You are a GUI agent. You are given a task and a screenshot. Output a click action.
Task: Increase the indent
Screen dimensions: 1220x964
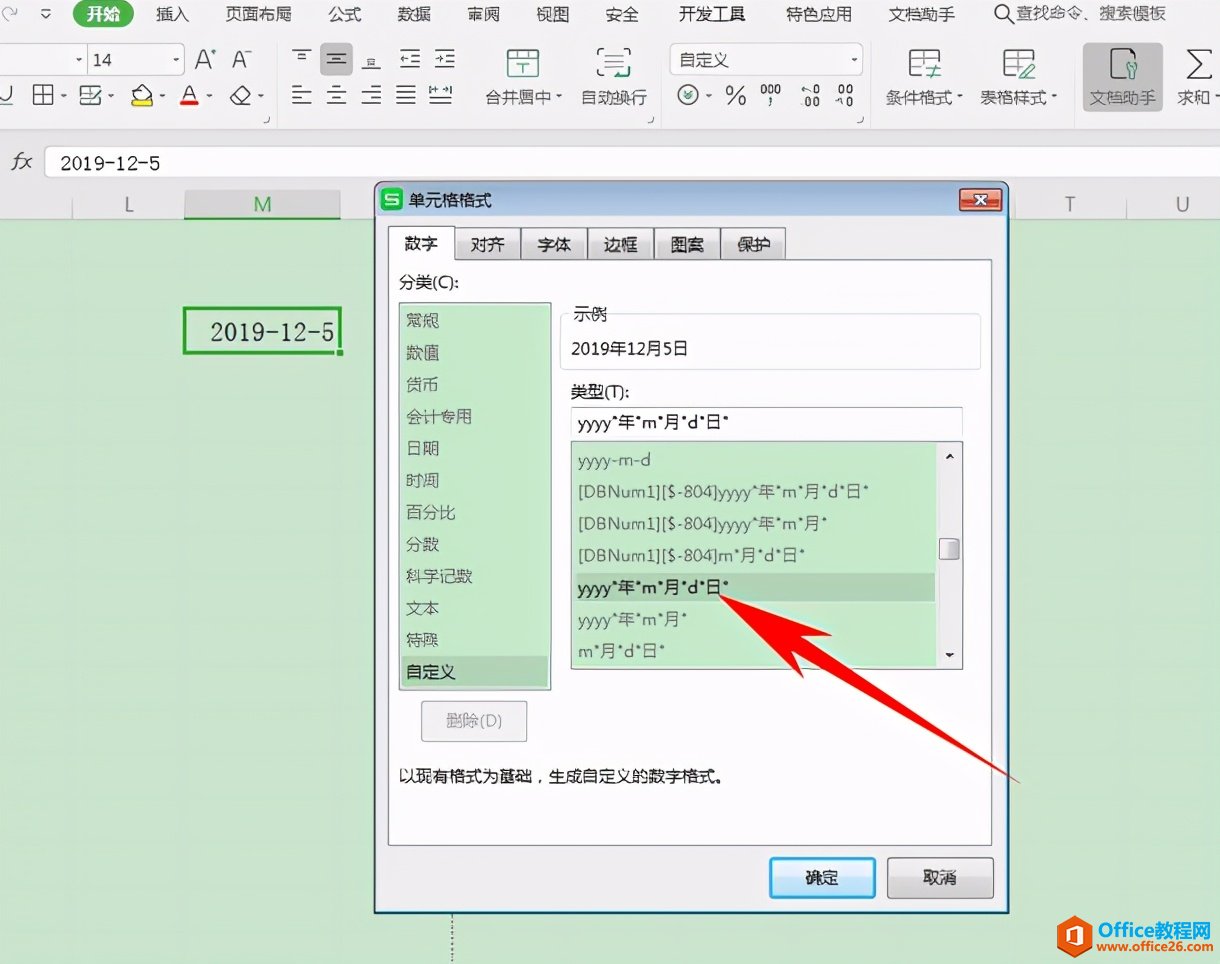(443, 59)
